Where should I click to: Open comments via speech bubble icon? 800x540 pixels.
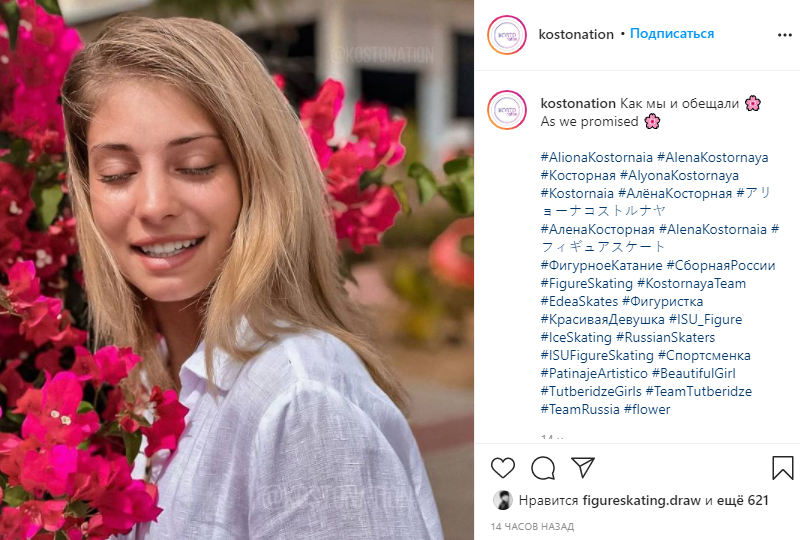coord(543,468)
